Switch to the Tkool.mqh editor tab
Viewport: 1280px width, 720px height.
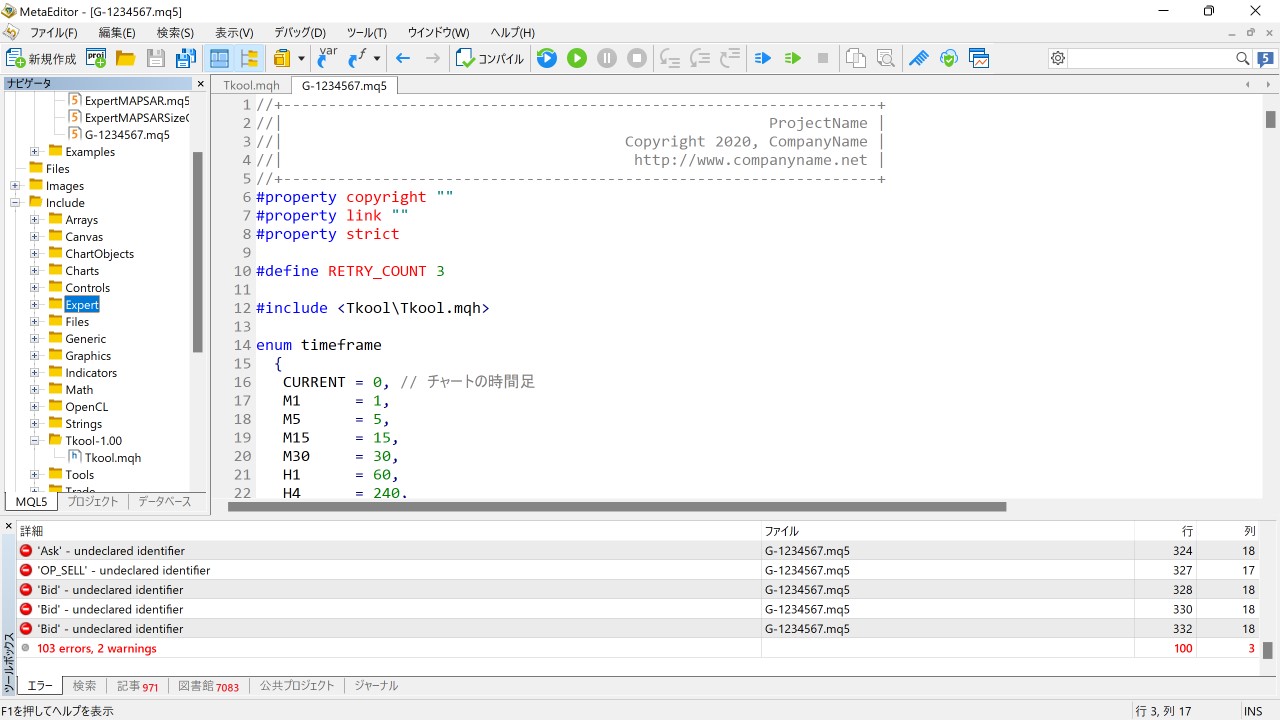[251, 86]
